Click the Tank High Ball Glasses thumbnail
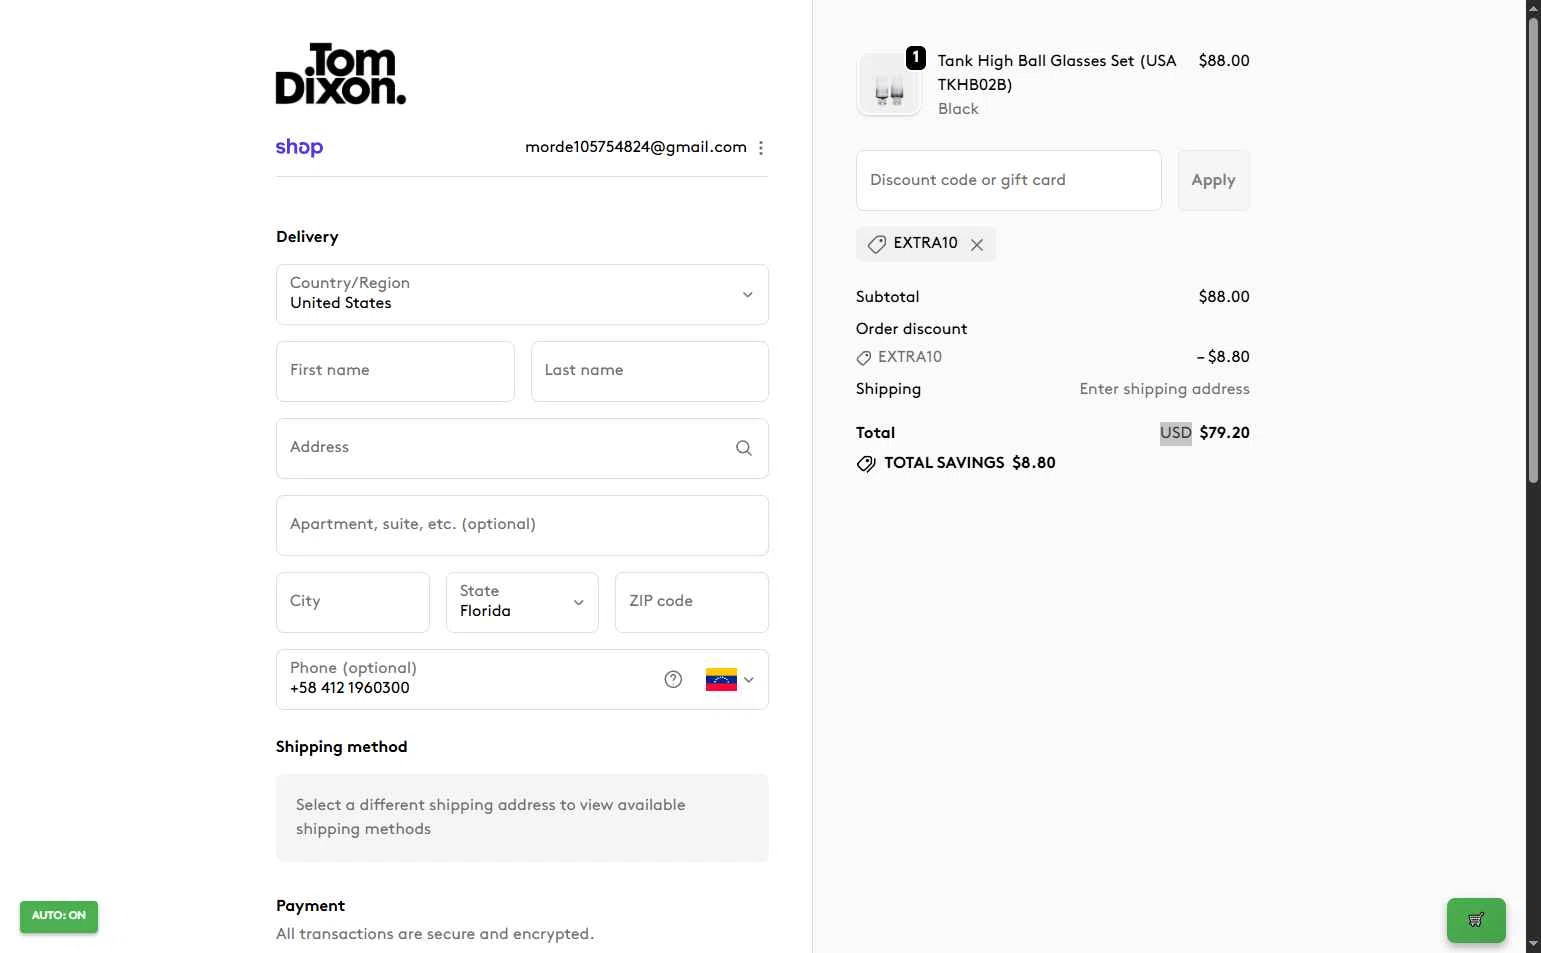 889,85
